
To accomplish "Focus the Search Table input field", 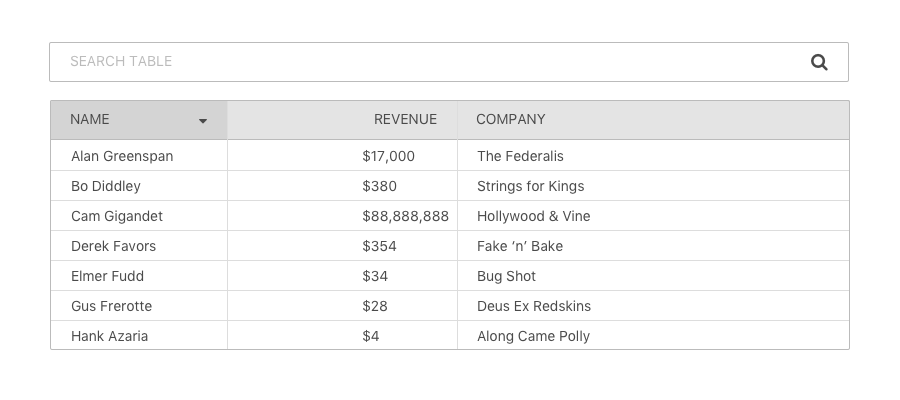I will pyautogui.click(x=449, y=62).
